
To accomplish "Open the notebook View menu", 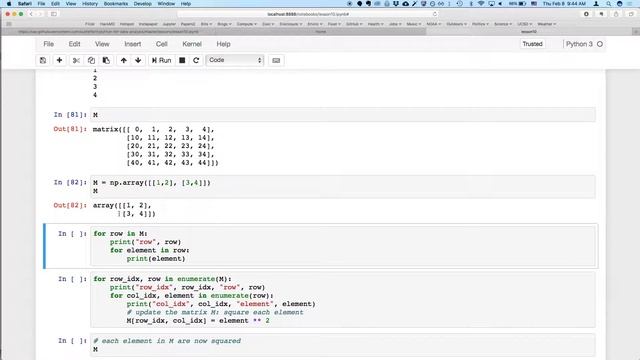I will point(102,44).
